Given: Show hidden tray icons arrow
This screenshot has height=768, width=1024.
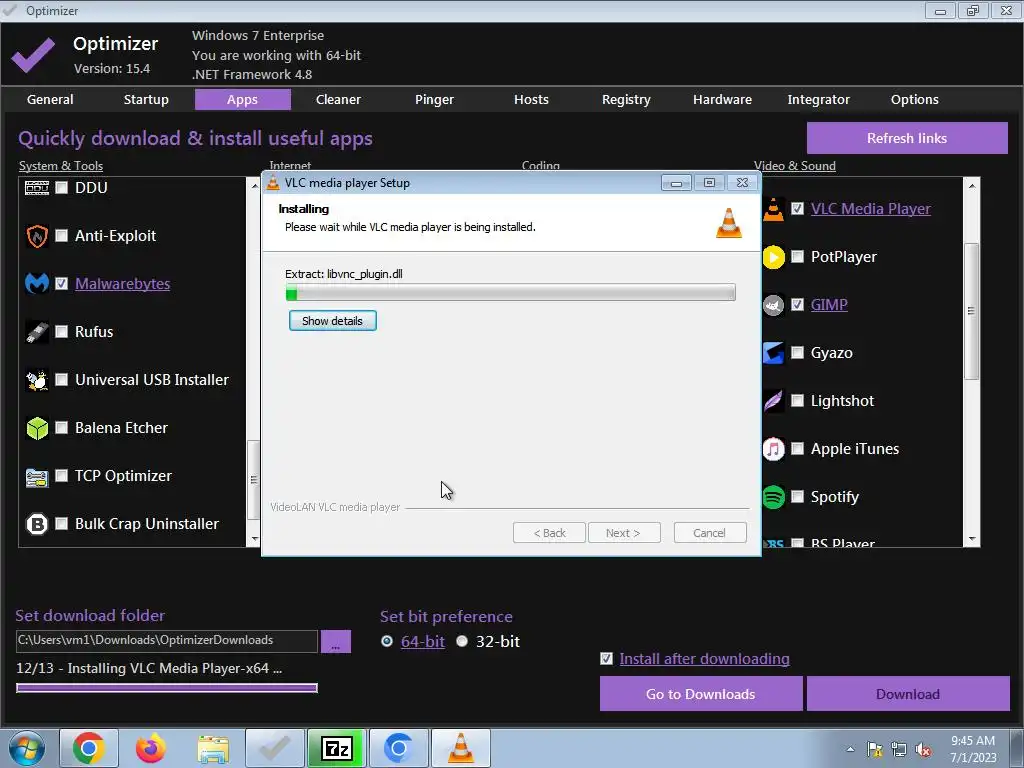Looking at the screenshot, I should 850,750.
